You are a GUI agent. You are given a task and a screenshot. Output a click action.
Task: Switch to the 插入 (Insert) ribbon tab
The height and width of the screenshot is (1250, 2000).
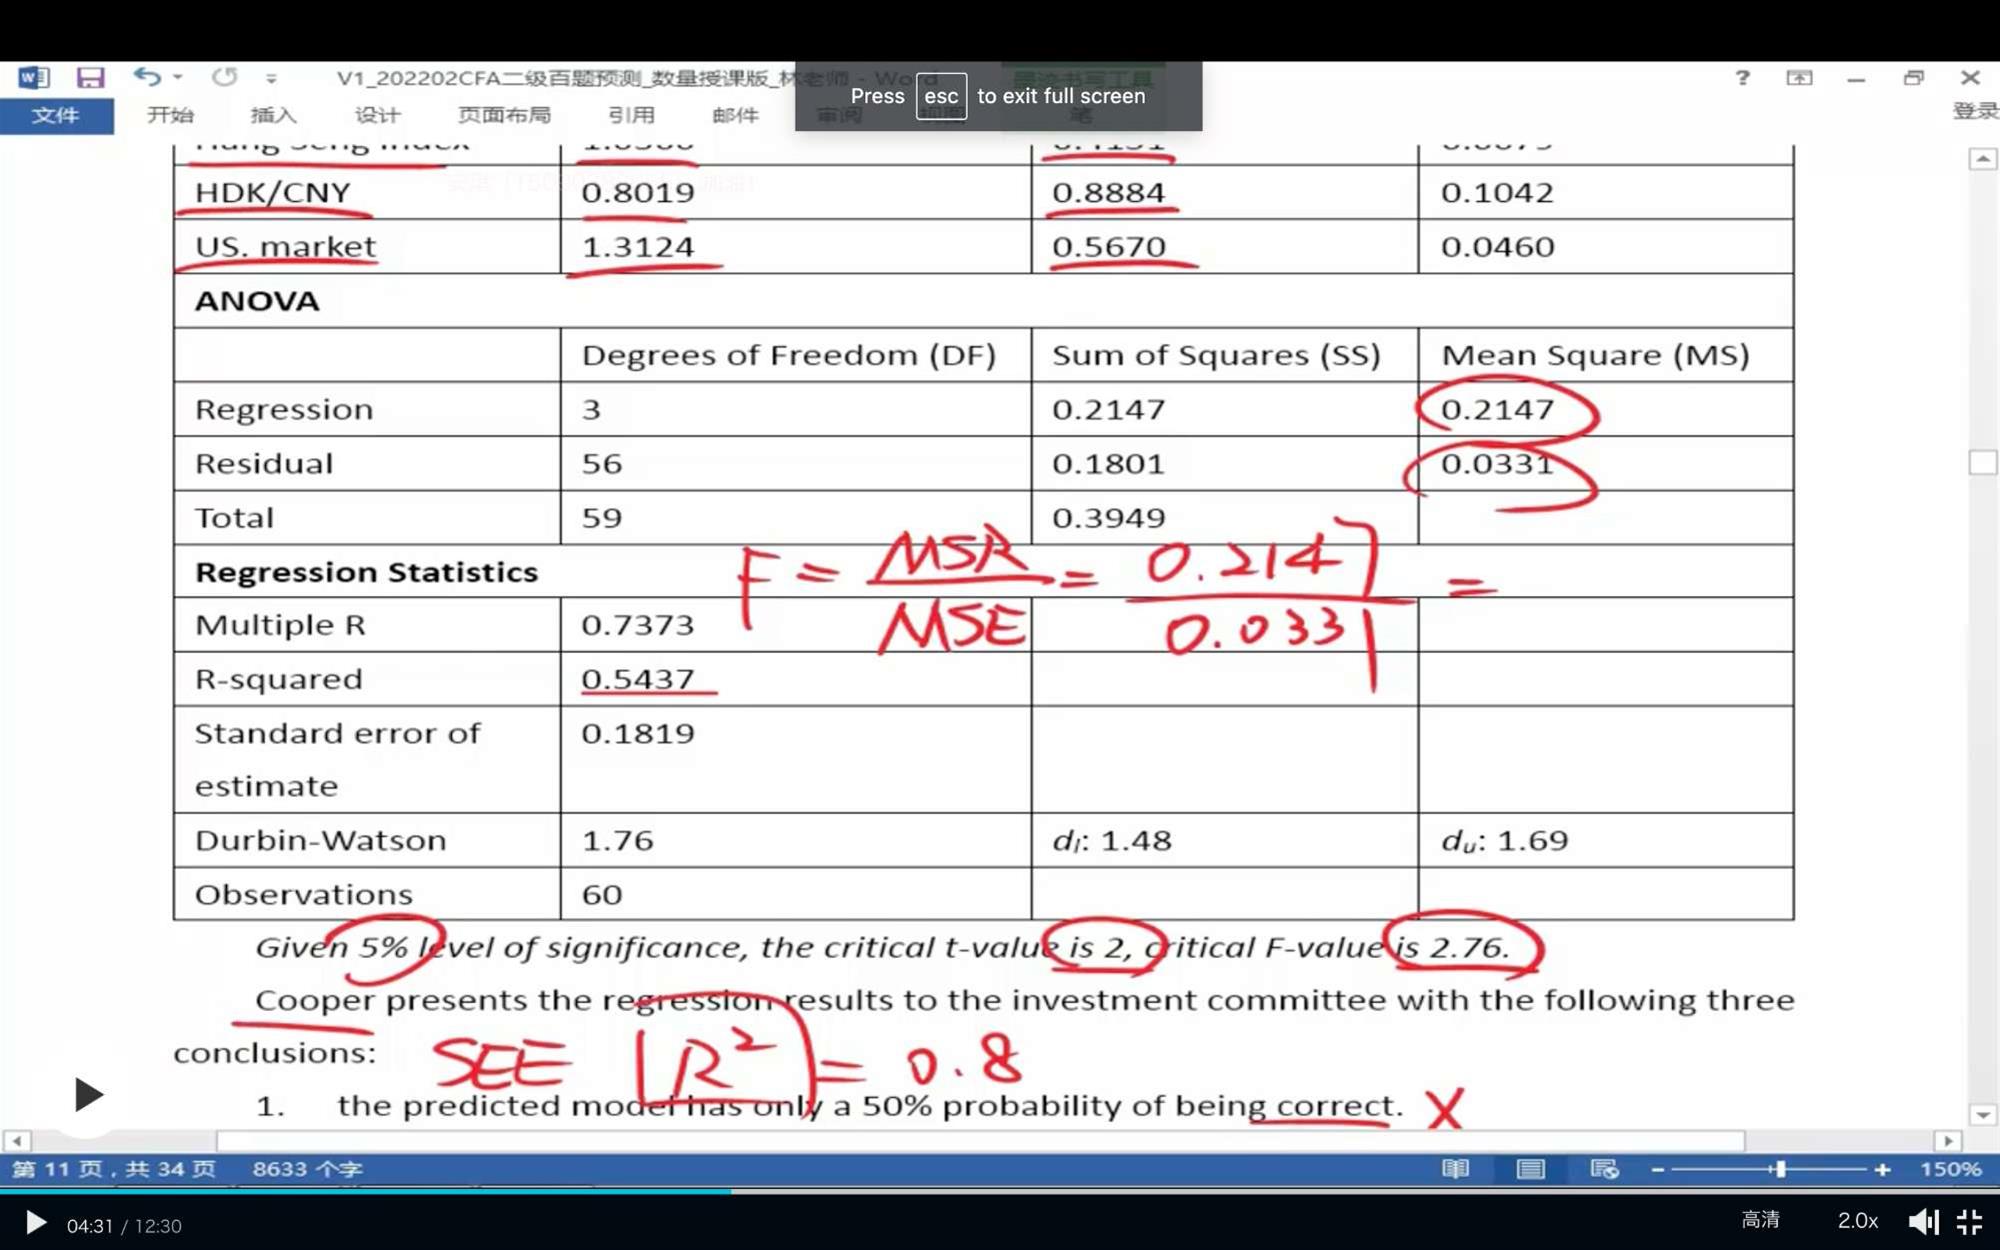[x=273, y=115]
